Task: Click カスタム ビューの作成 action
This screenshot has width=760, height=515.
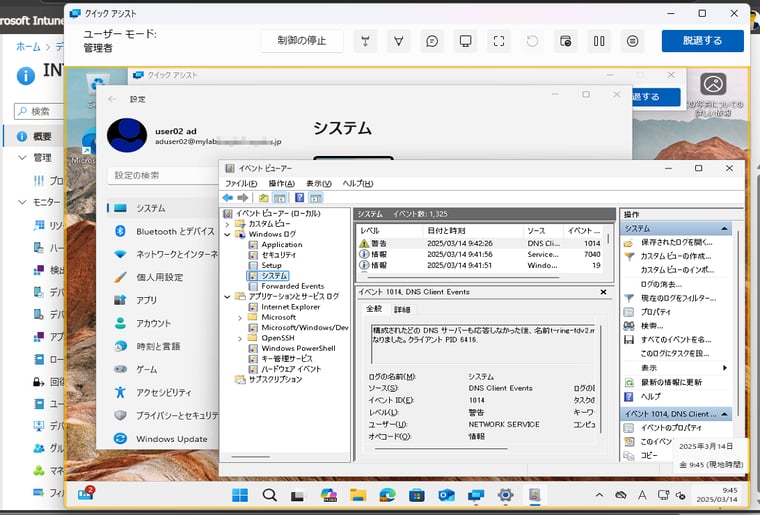Action: point(675,256)
